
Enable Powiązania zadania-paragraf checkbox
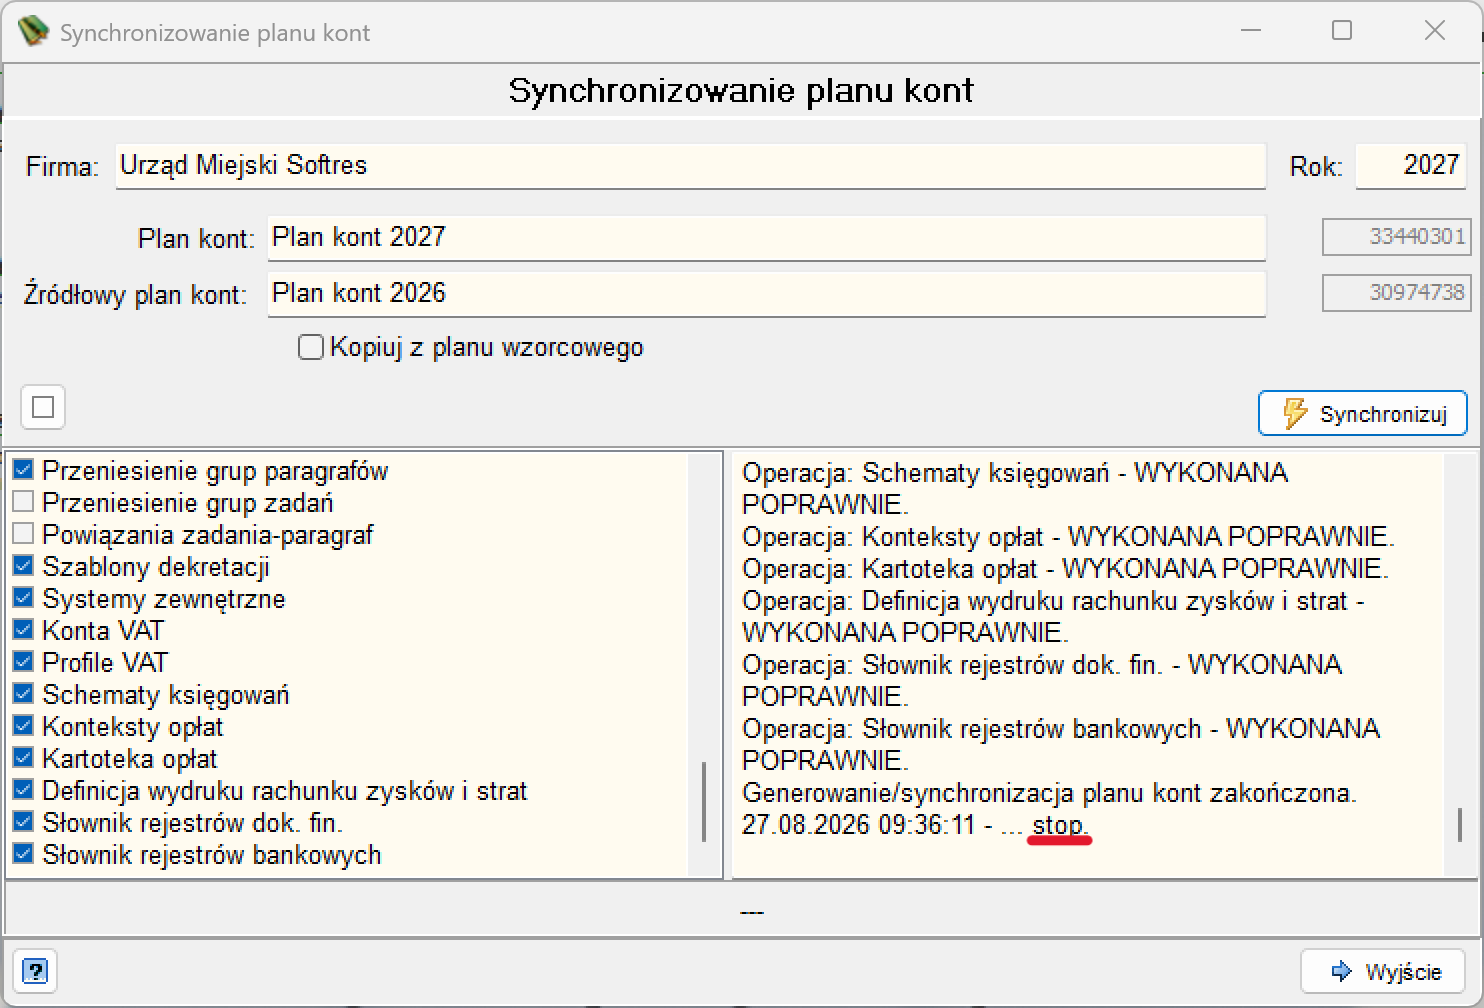(23, 533)
